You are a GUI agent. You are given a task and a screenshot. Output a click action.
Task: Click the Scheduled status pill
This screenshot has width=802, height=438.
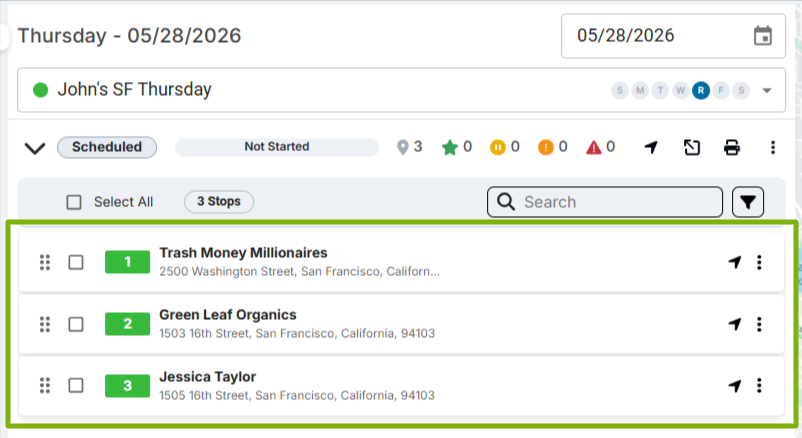coord(107,147)
